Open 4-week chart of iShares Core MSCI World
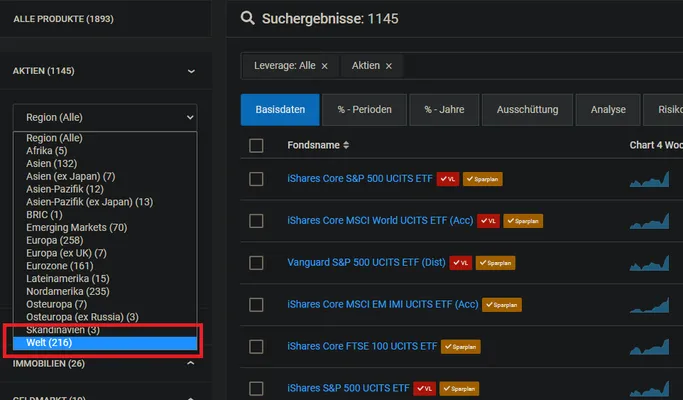683x400 pixels. click(x=649, y=221)
